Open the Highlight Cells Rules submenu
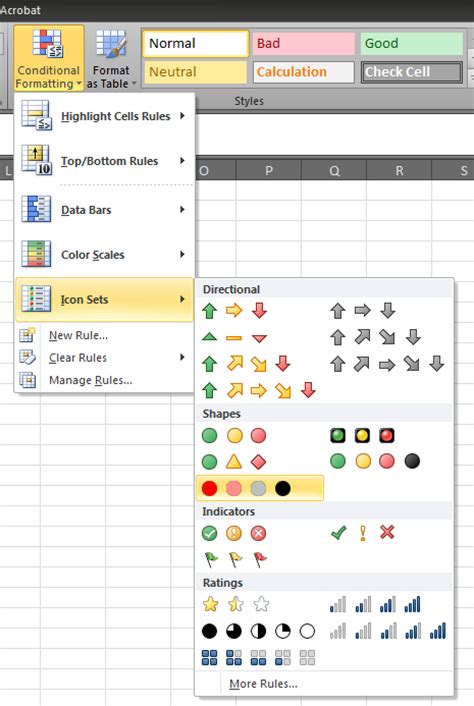This screenshot has height=706, width=474. 104,116
